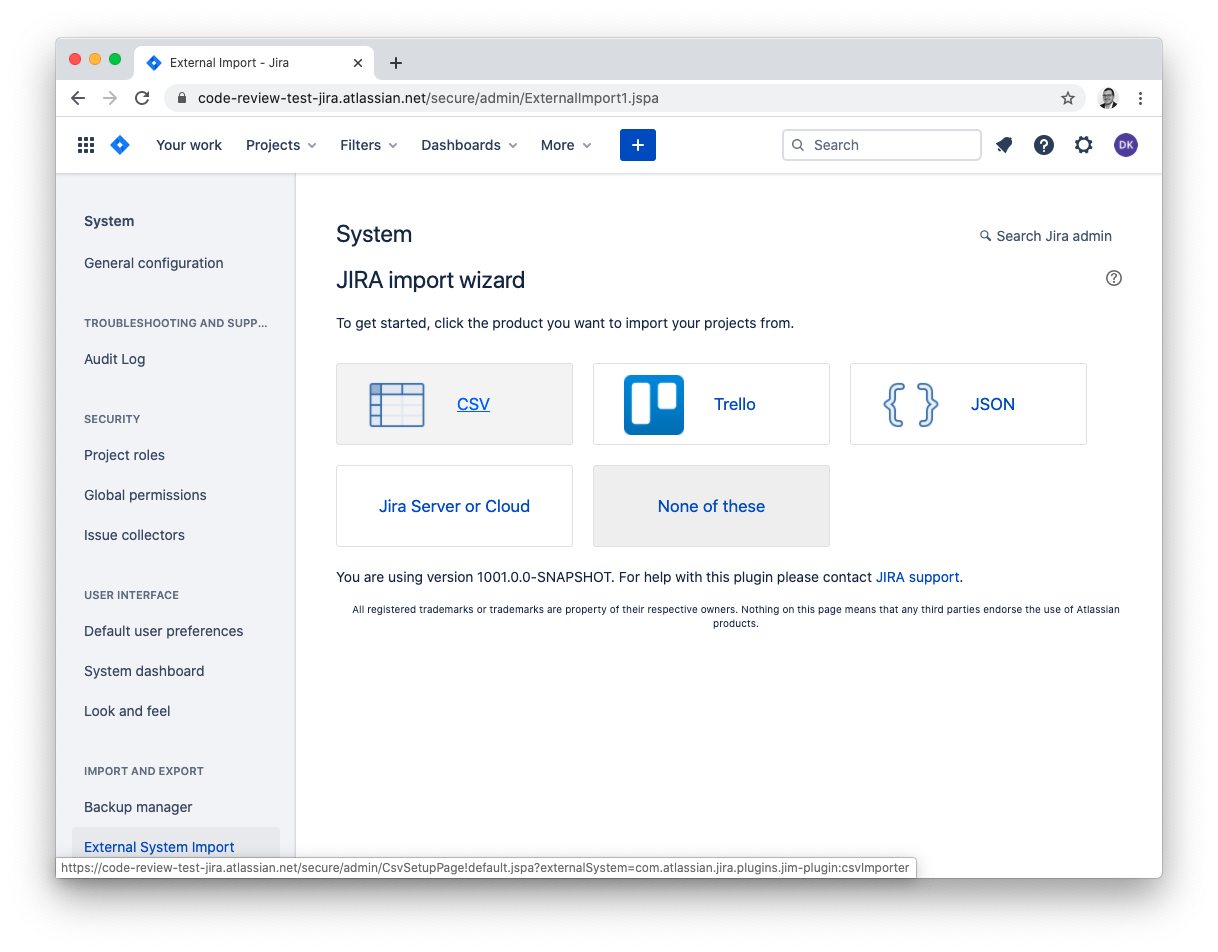1218x952 pixels.
Task: Open the help question mark icon in the navbar
Action: click(1044, 145)
